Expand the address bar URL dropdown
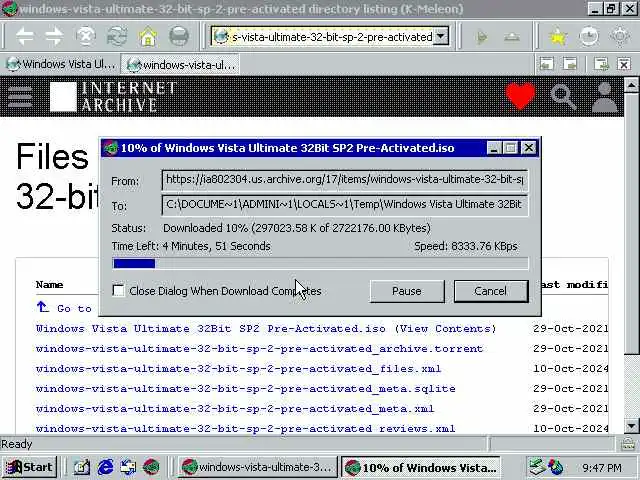 [440, 36]
